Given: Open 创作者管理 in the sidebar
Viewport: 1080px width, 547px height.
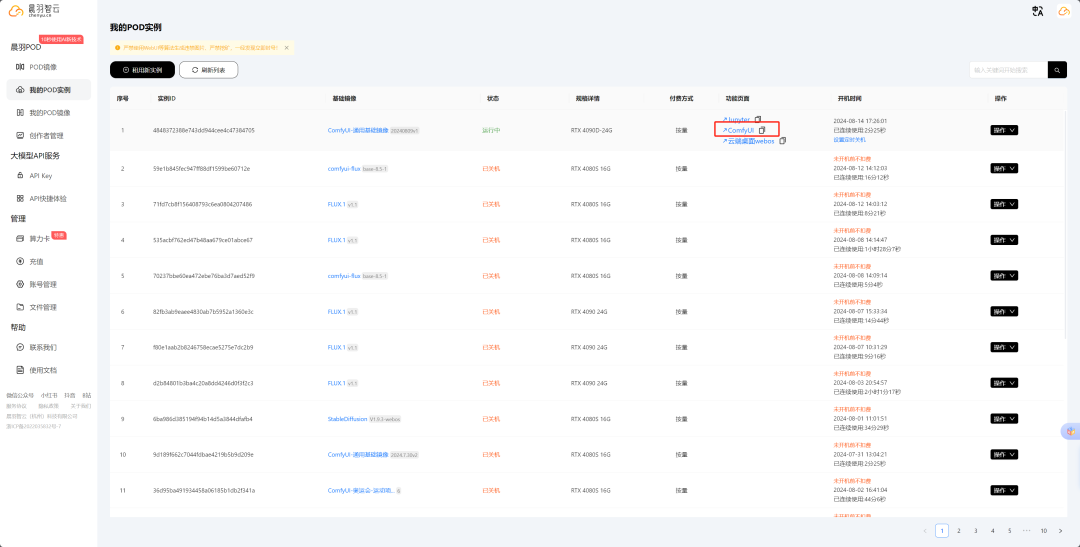Looking at the screenshot, I should coord(45,135).
